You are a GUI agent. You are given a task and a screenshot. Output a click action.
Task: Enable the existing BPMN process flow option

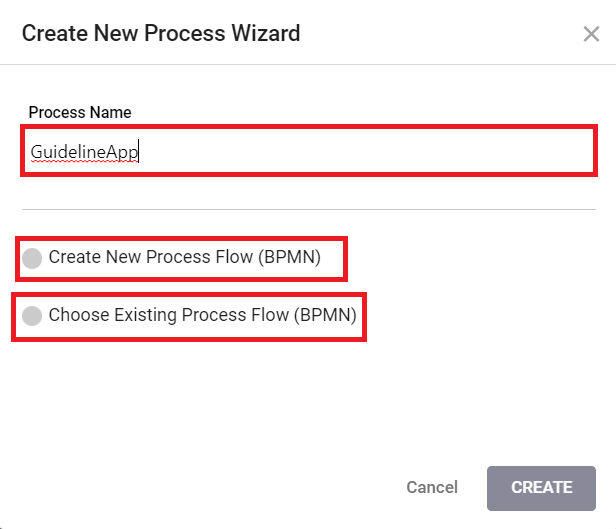pos(32,316)
